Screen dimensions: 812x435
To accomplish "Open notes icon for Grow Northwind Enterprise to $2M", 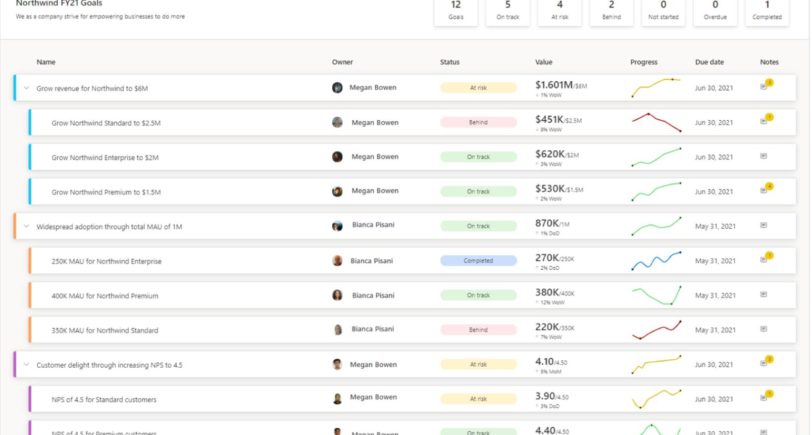I will tap(763, 156).
